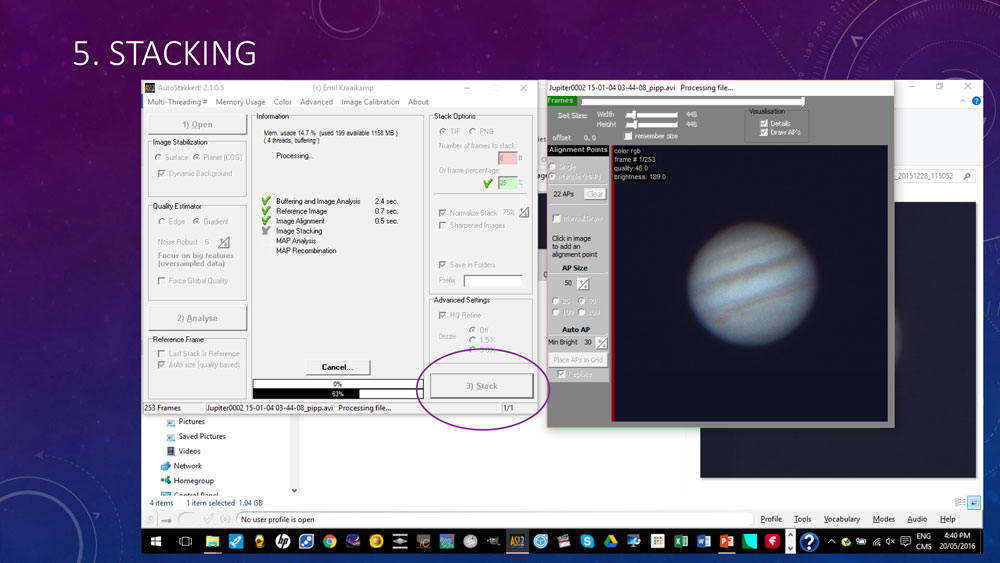The height and width of the screenshot is (563, 1000).
Task: Open the Memory Usage menu
Action: 240,102
